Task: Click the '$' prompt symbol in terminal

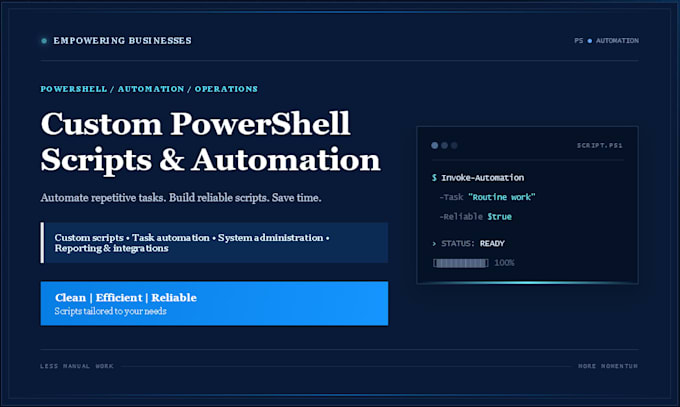Action: pyautogui.click(x=434, y=177)
